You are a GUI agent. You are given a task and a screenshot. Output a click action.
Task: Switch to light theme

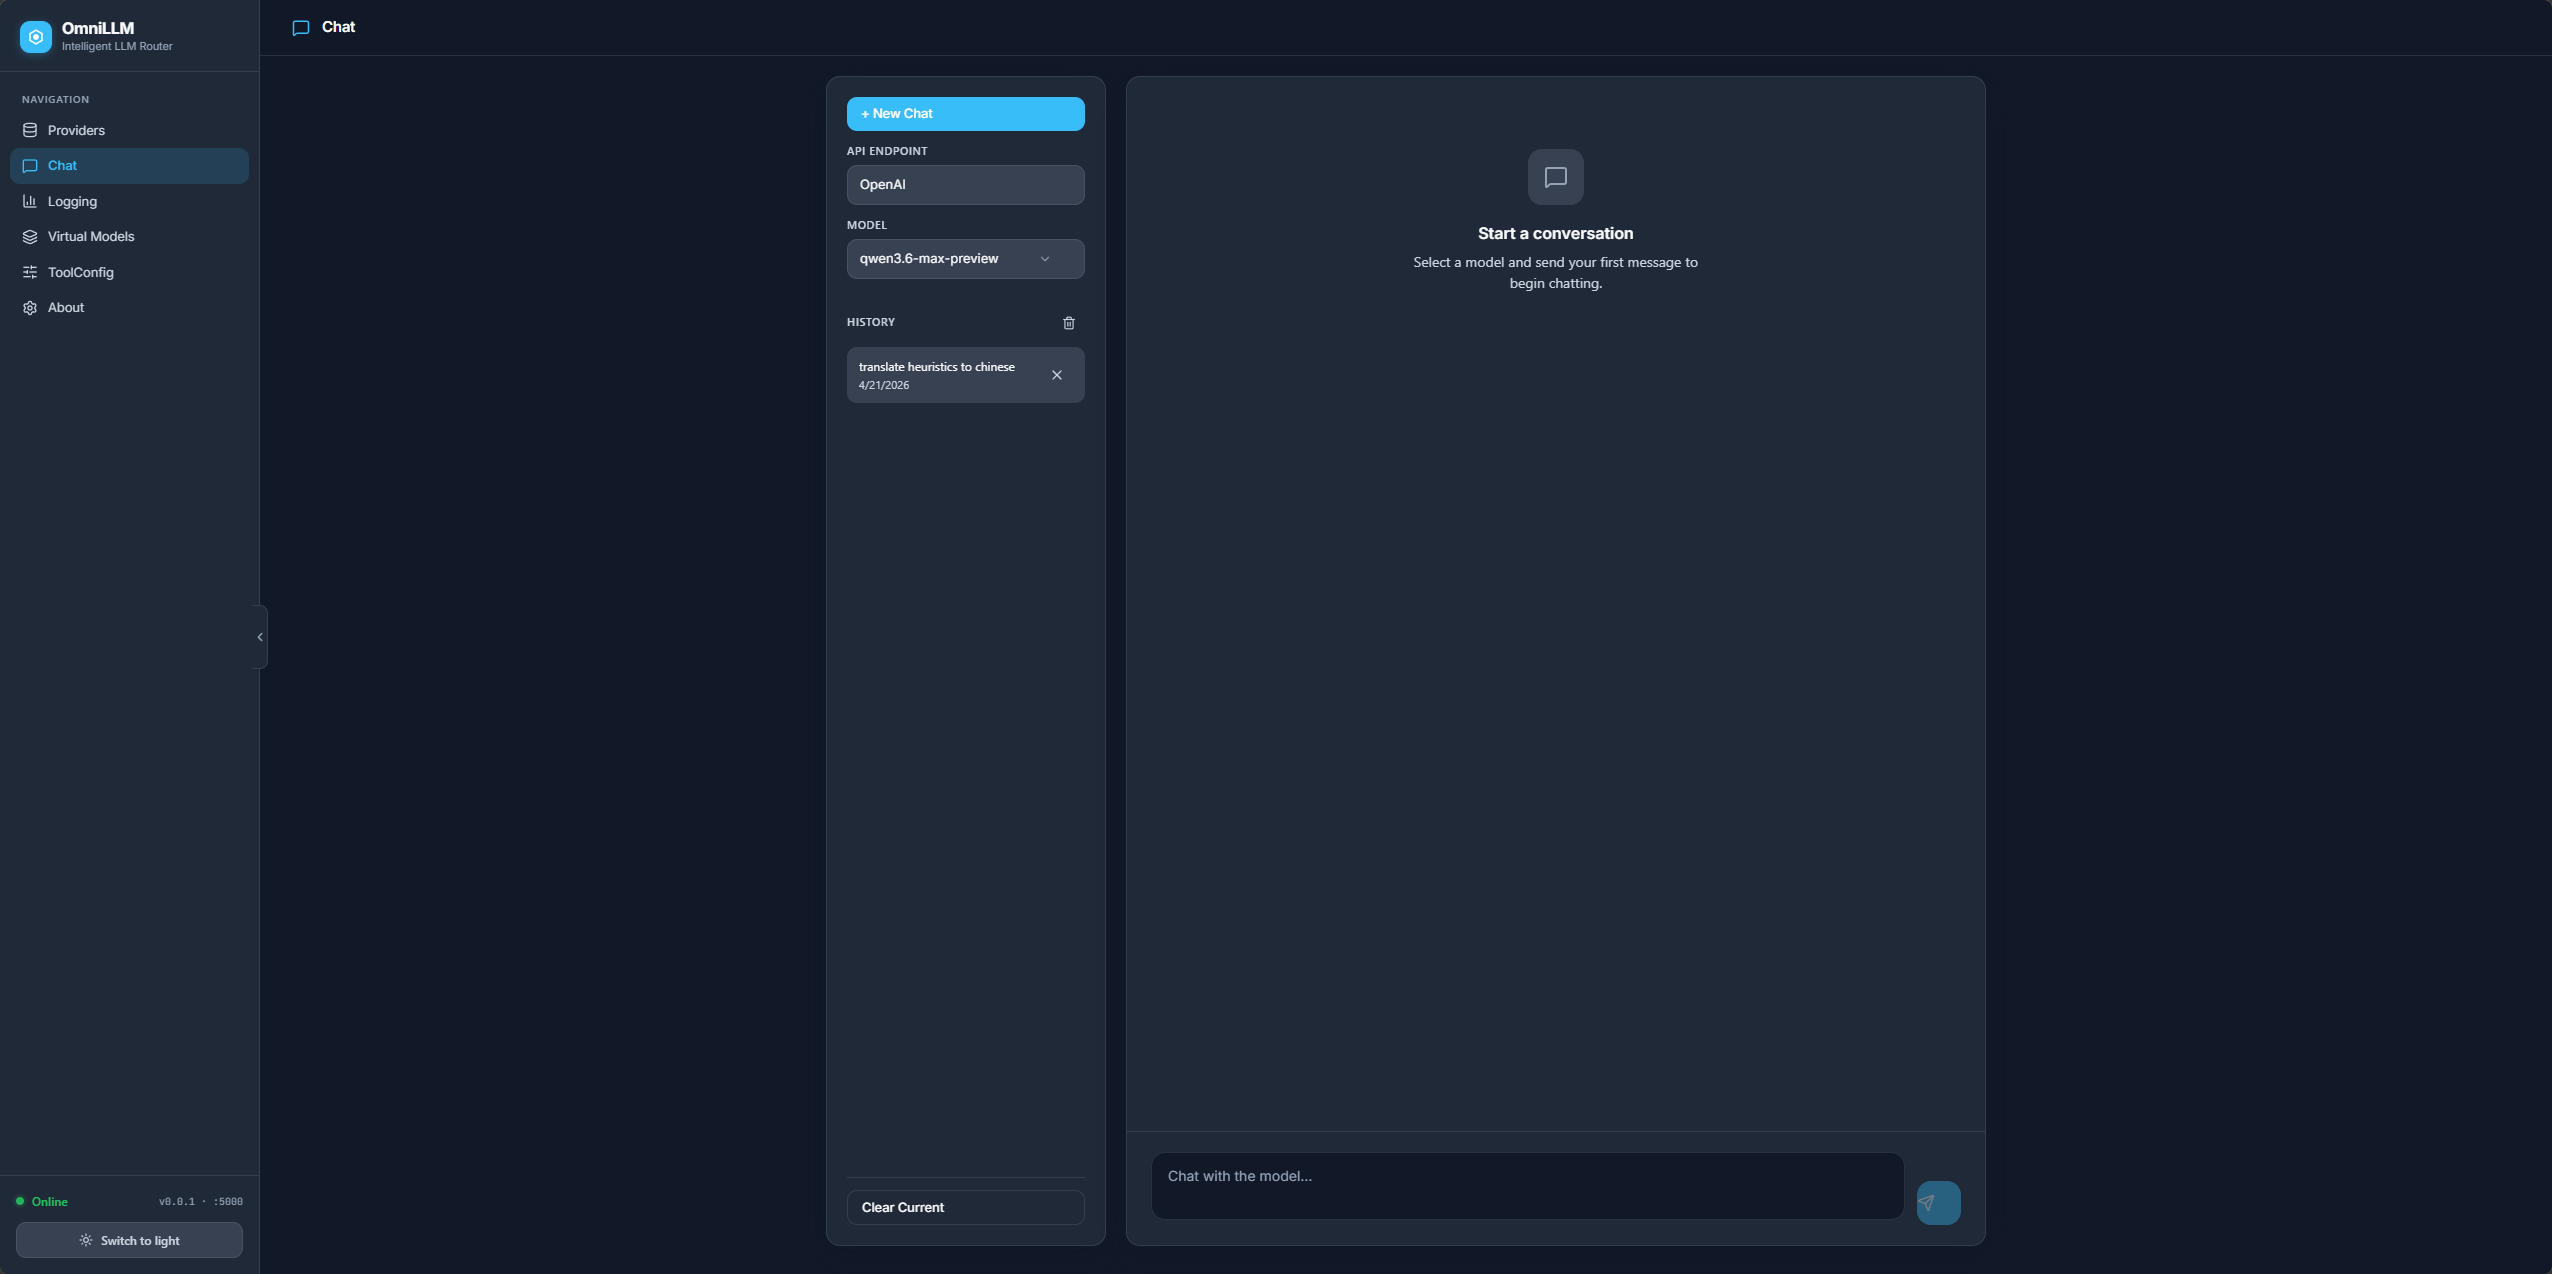(128, 1239)
